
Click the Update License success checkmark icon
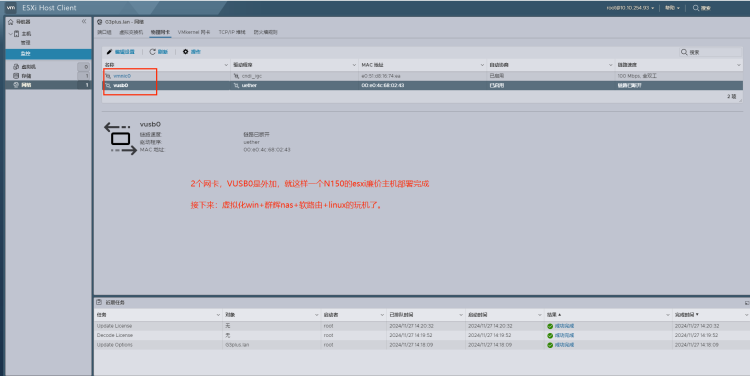[550, 326]
